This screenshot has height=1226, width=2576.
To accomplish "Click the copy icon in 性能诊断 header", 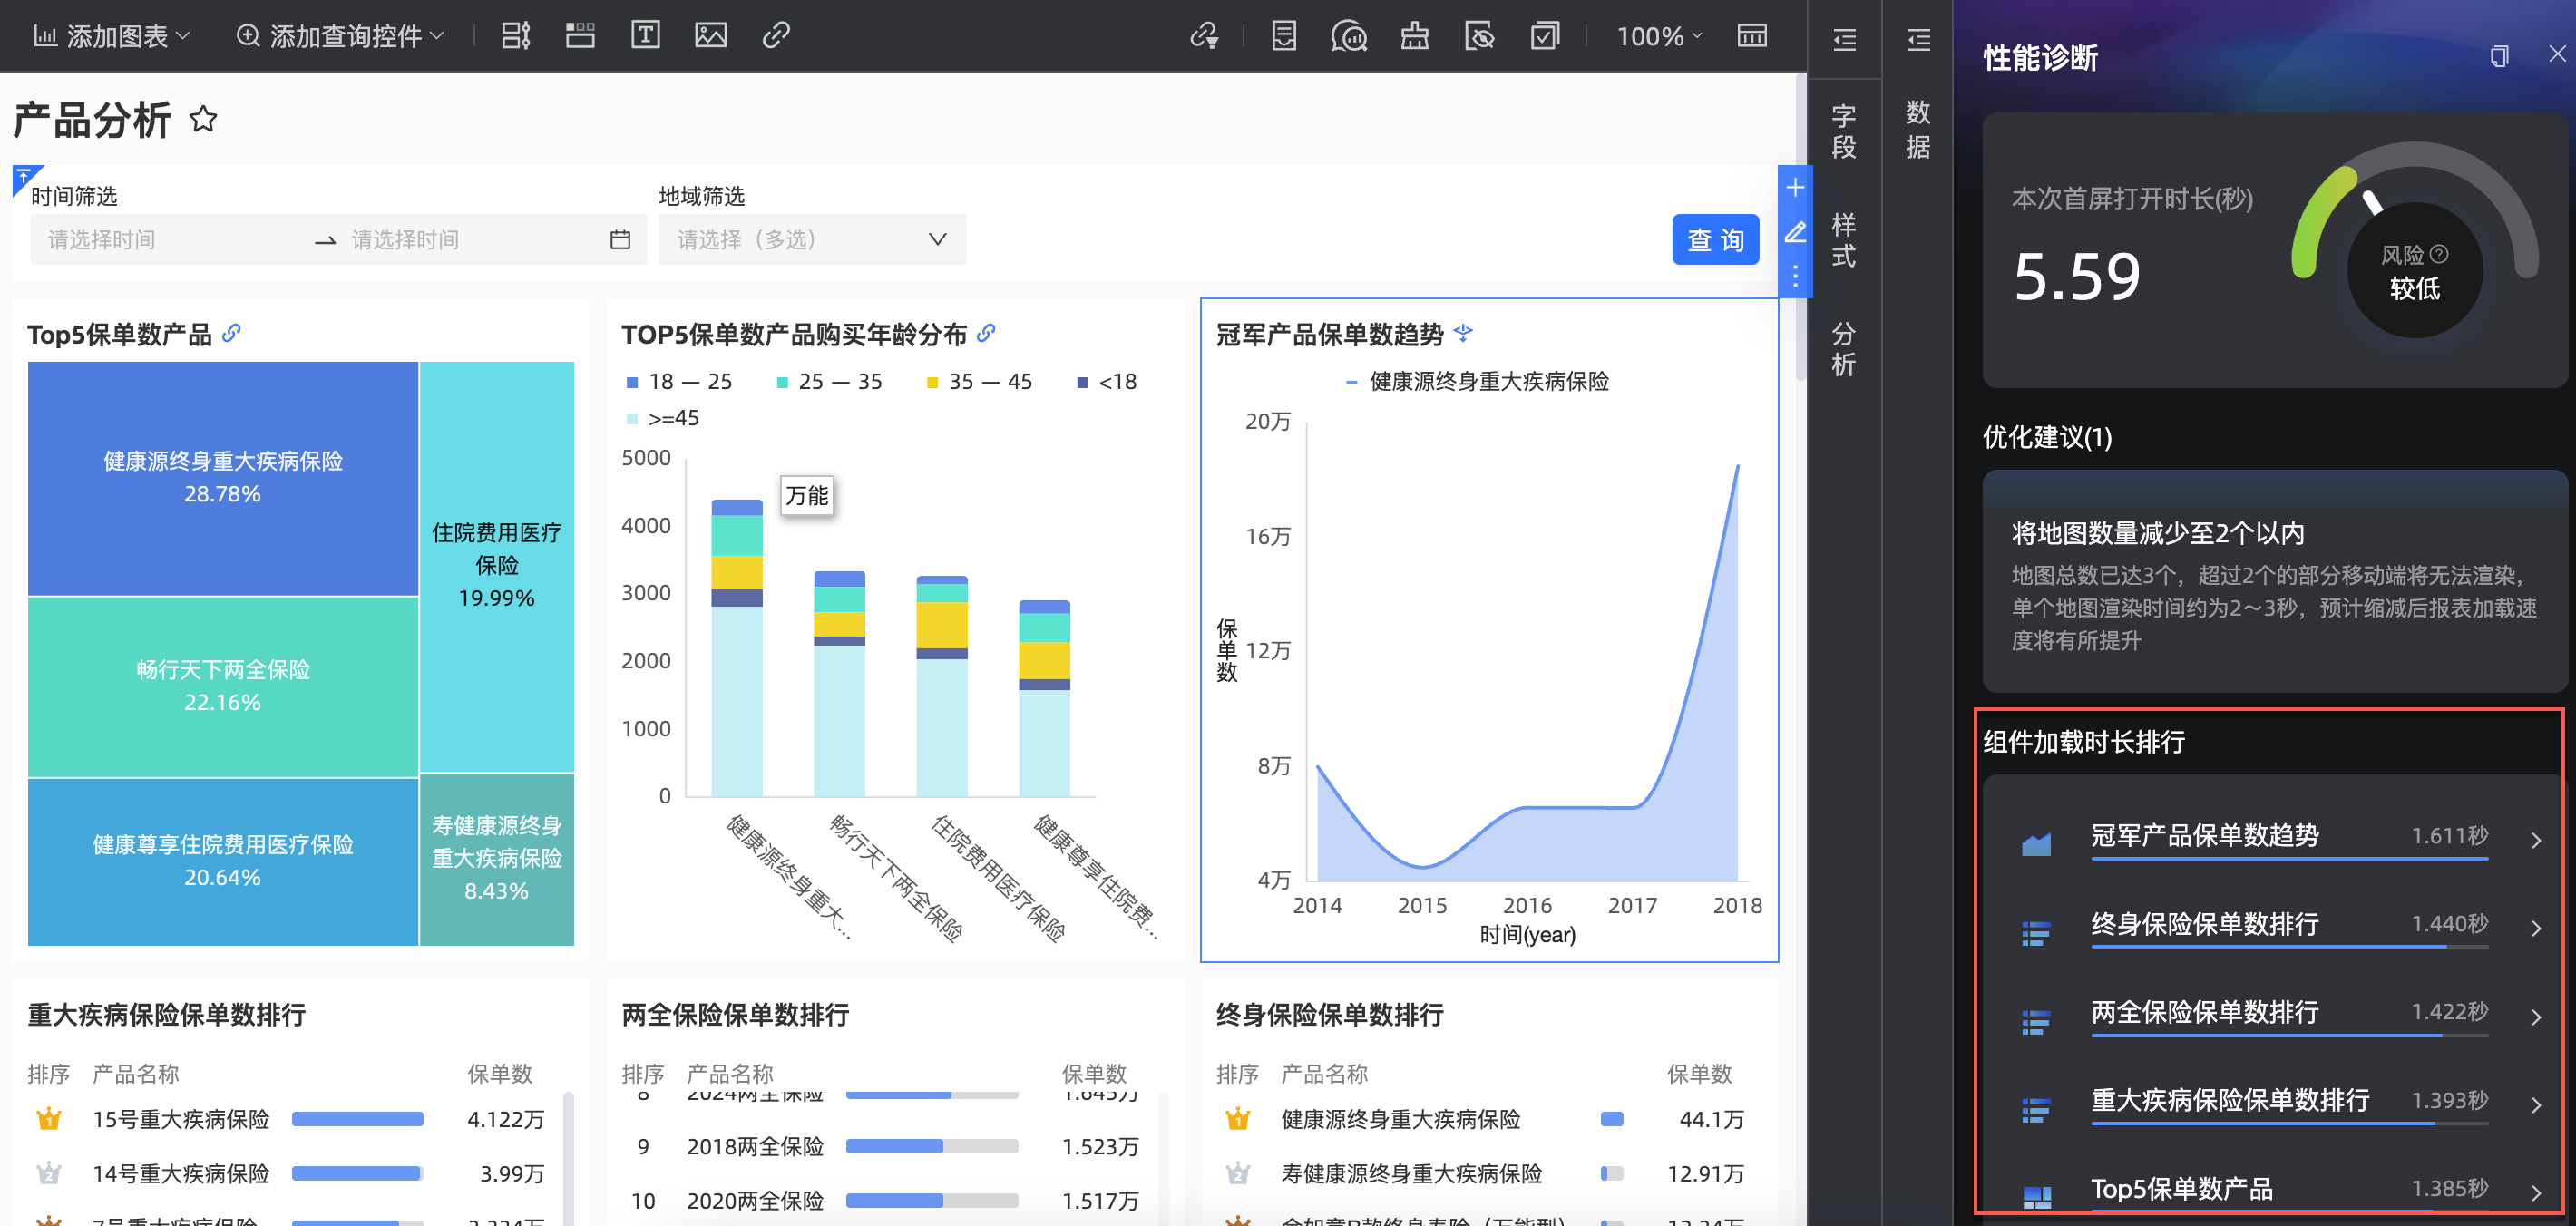I will click(x=2499, y=56).
